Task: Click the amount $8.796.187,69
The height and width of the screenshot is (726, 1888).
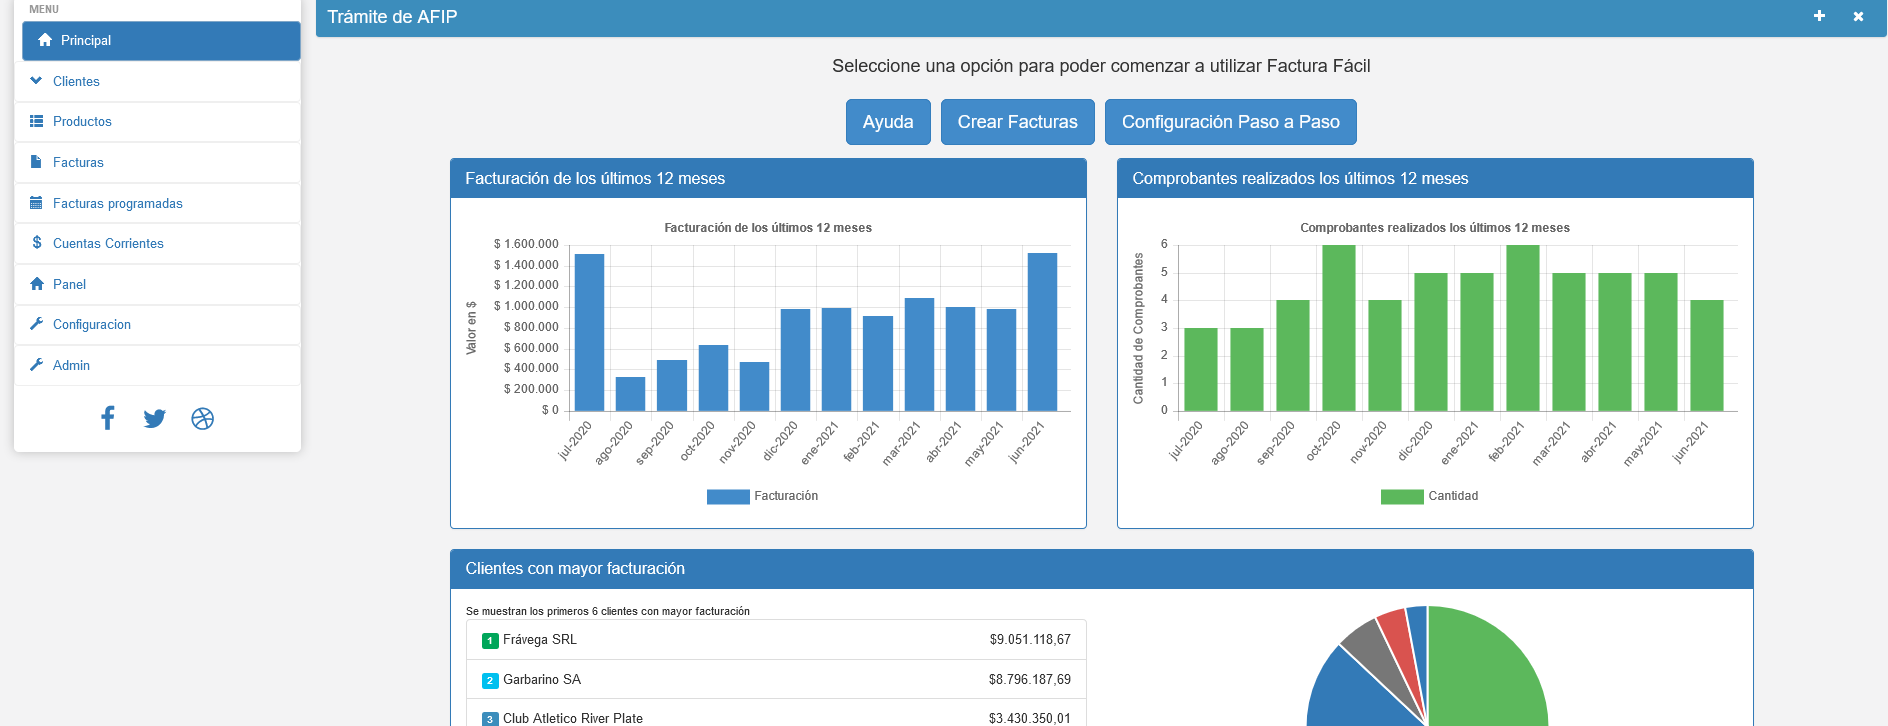Action: click(x=1030, y=680)
